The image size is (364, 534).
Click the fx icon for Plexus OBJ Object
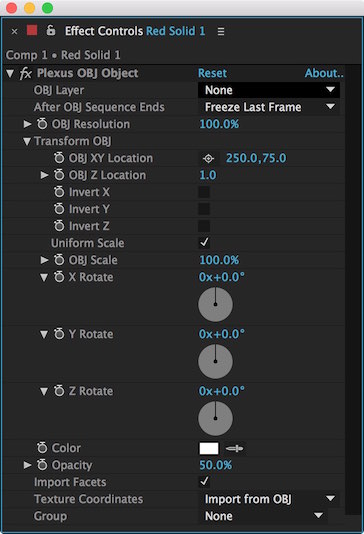26,73
